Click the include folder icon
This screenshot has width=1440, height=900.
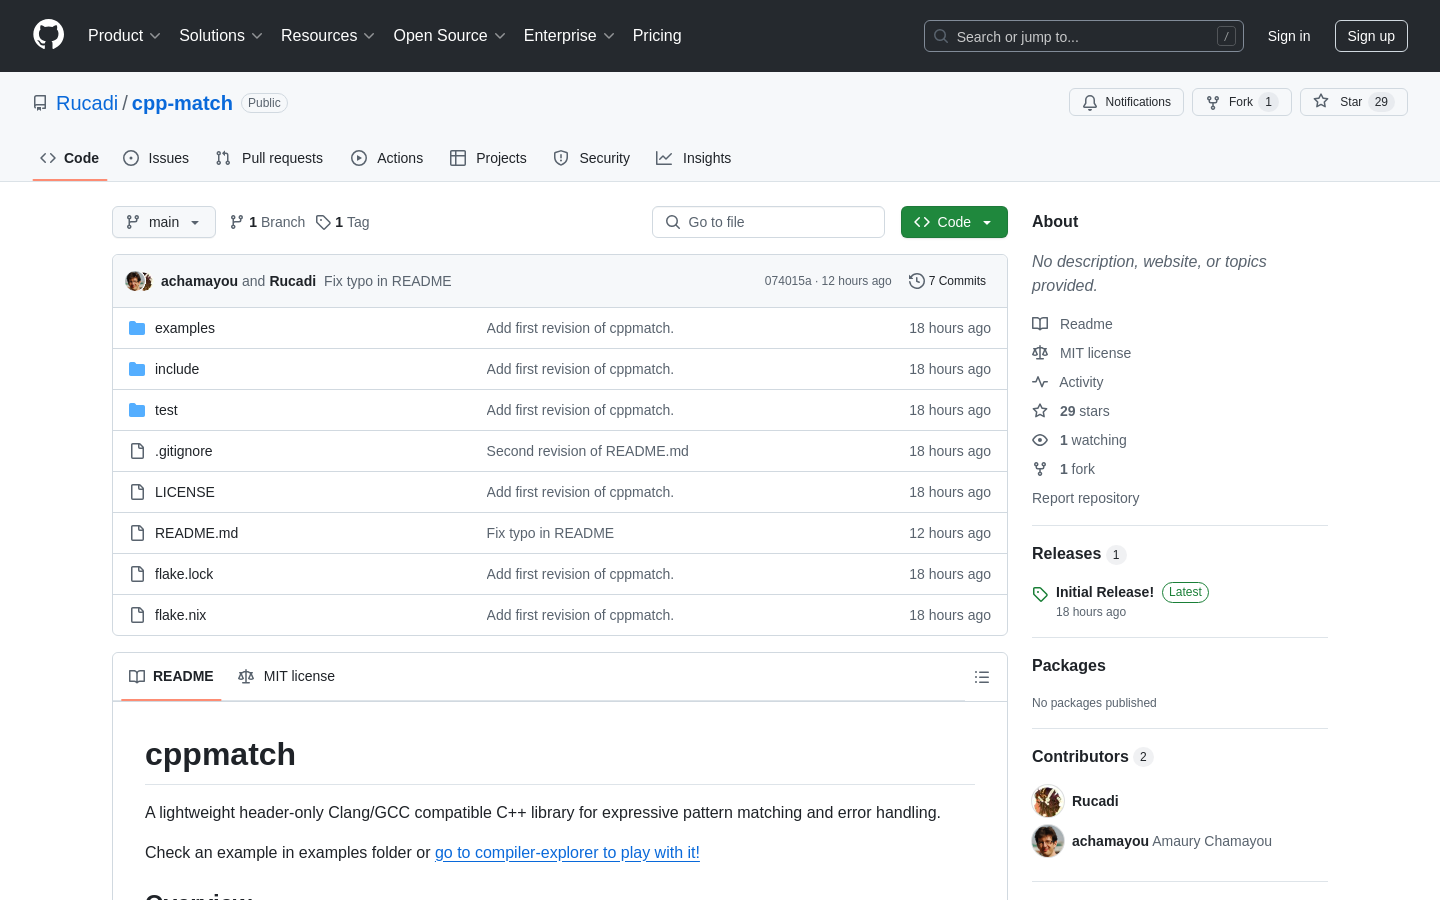click(x=137, y=369)
